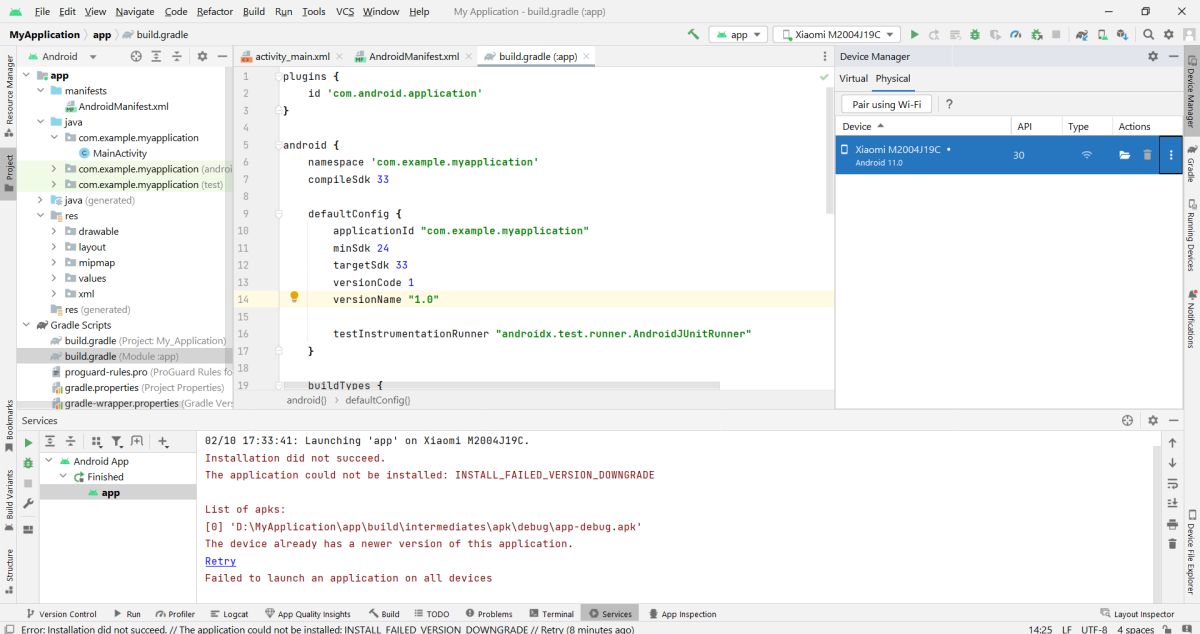Open Device Manager panel settings gear
1200x634 pixels.
tap(1152, 57)
